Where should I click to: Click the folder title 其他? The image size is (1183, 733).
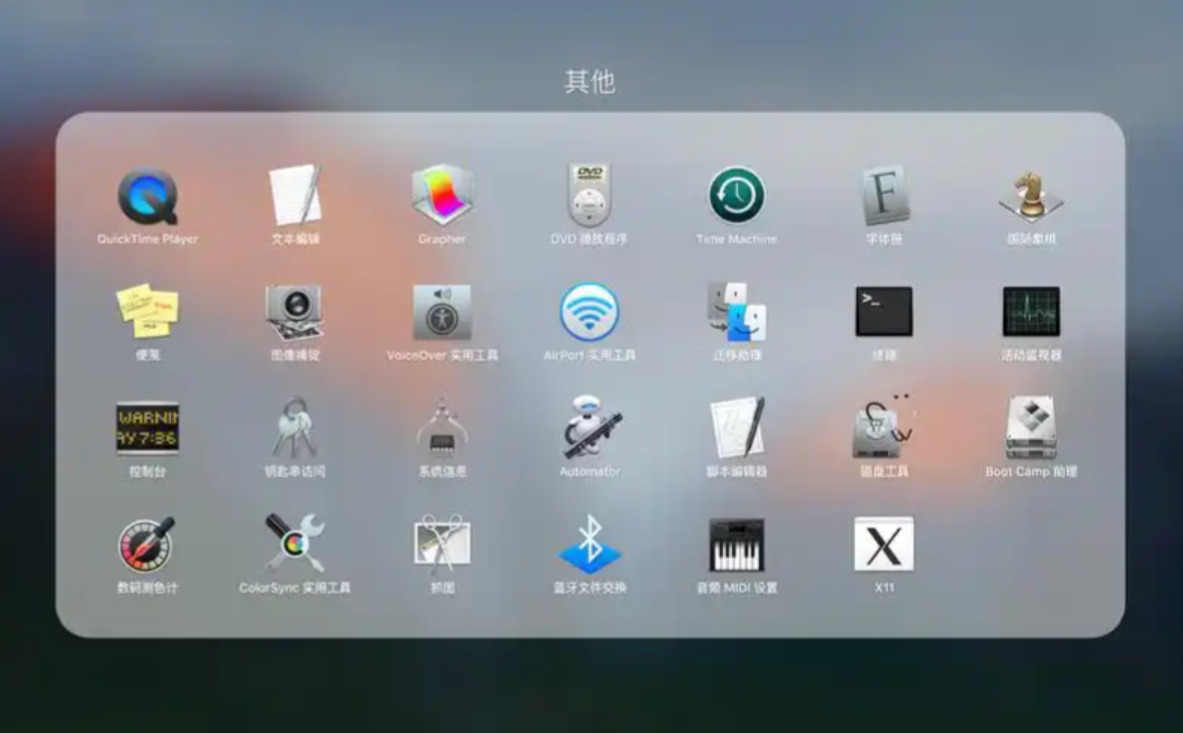pos(590,81)
